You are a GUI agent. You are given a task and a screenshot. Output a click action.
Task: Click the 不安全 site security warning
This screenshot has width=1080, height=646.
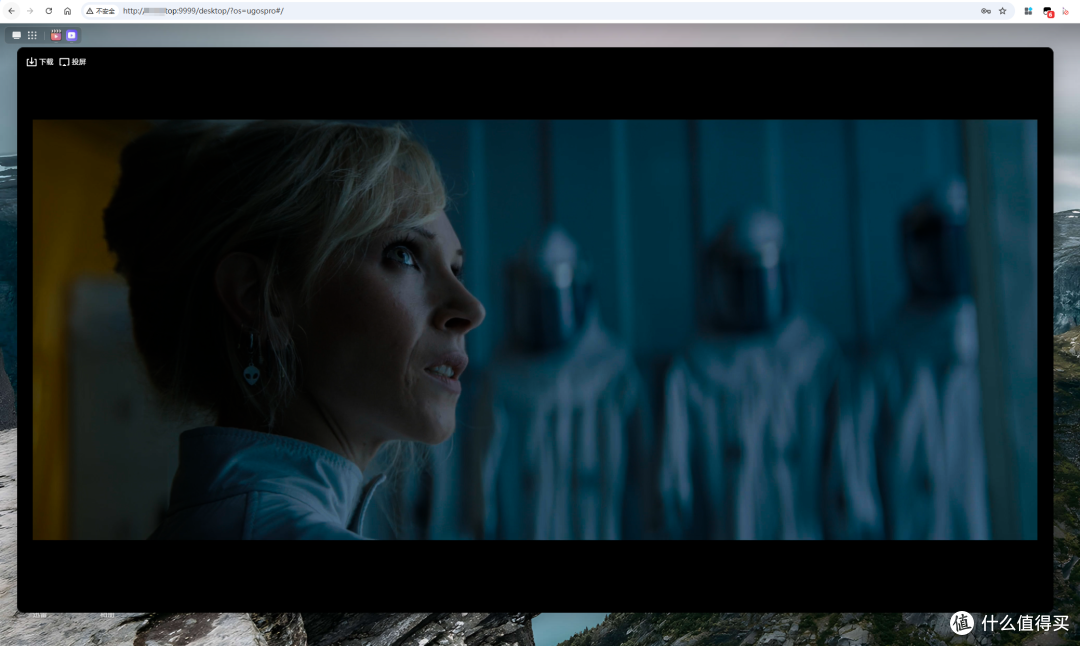[x=101, y=11]
